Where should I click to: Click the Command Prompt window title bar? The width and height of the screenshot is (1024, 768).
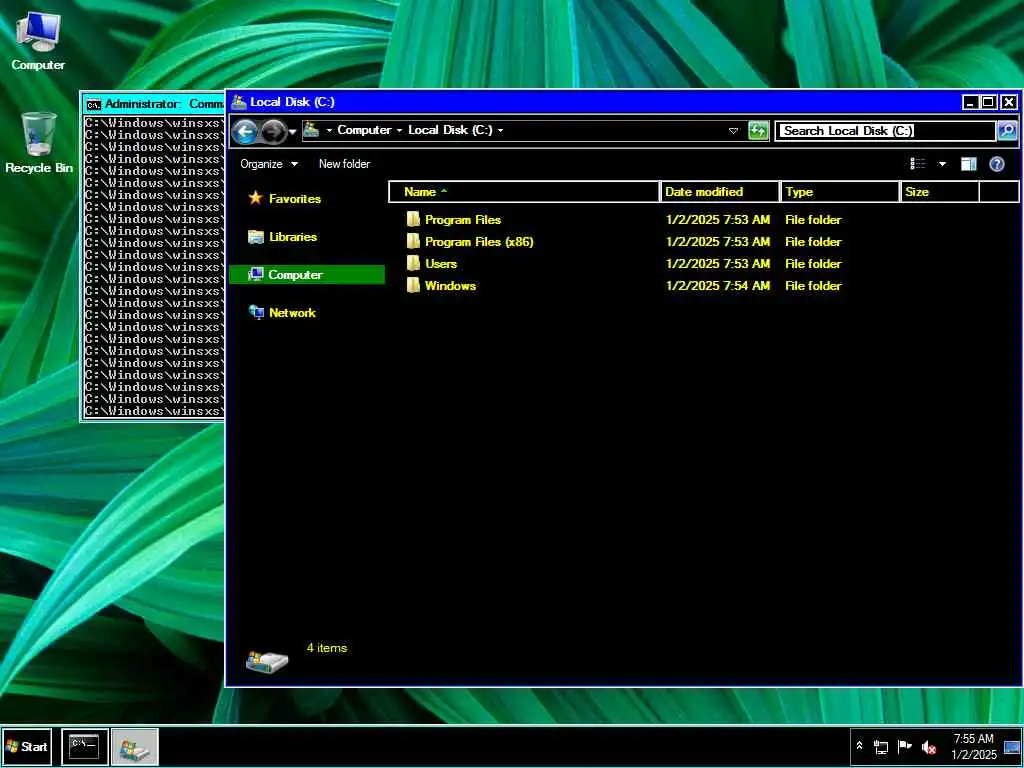pyautogui.click(x=153, y=104)
